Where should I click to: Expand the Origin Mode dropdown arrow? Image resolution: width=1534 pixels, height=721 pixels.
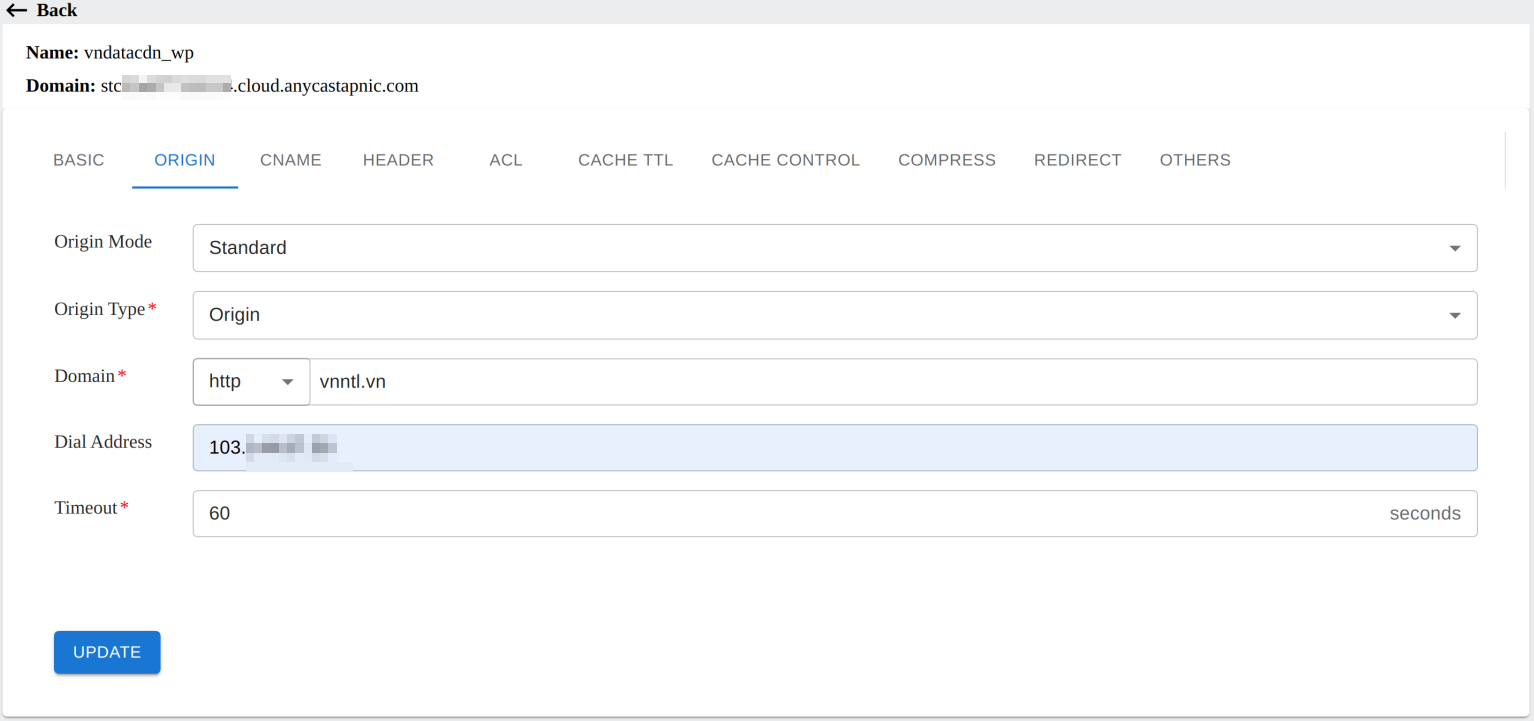(x=1454, y=248)
